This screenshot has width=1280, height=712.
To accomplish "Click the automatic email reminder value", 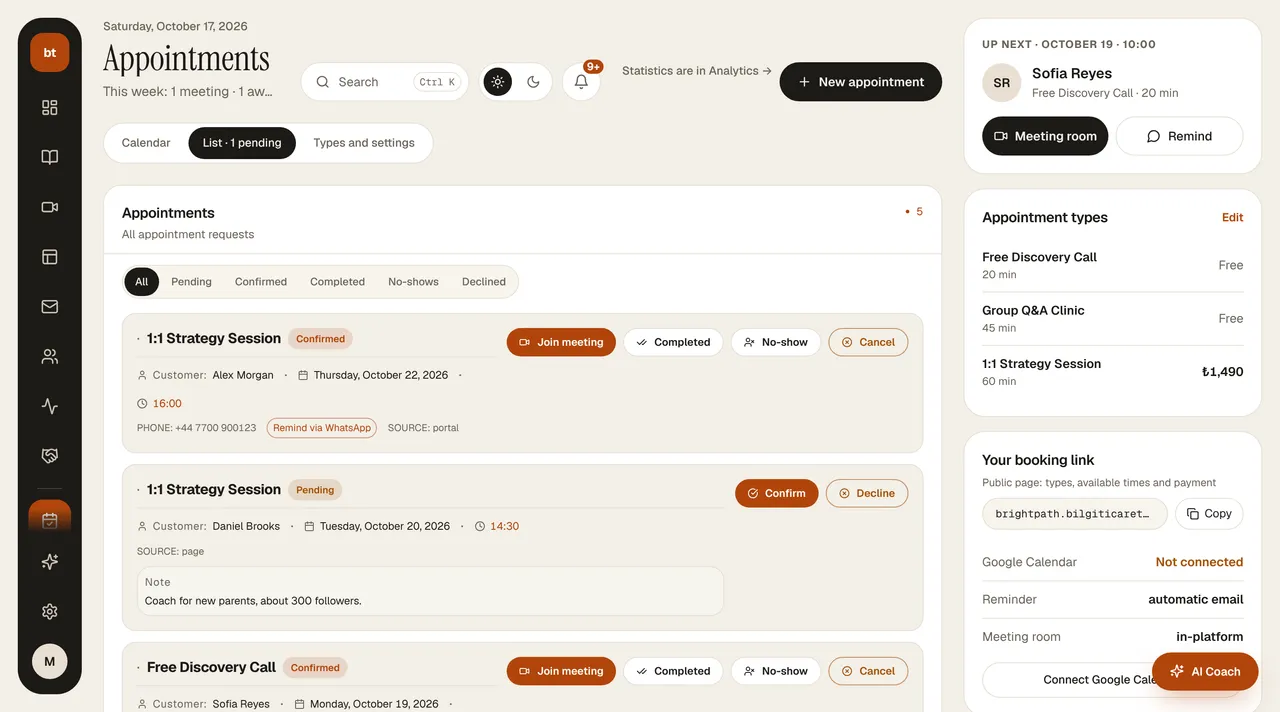I will [x=1196, y=599].
